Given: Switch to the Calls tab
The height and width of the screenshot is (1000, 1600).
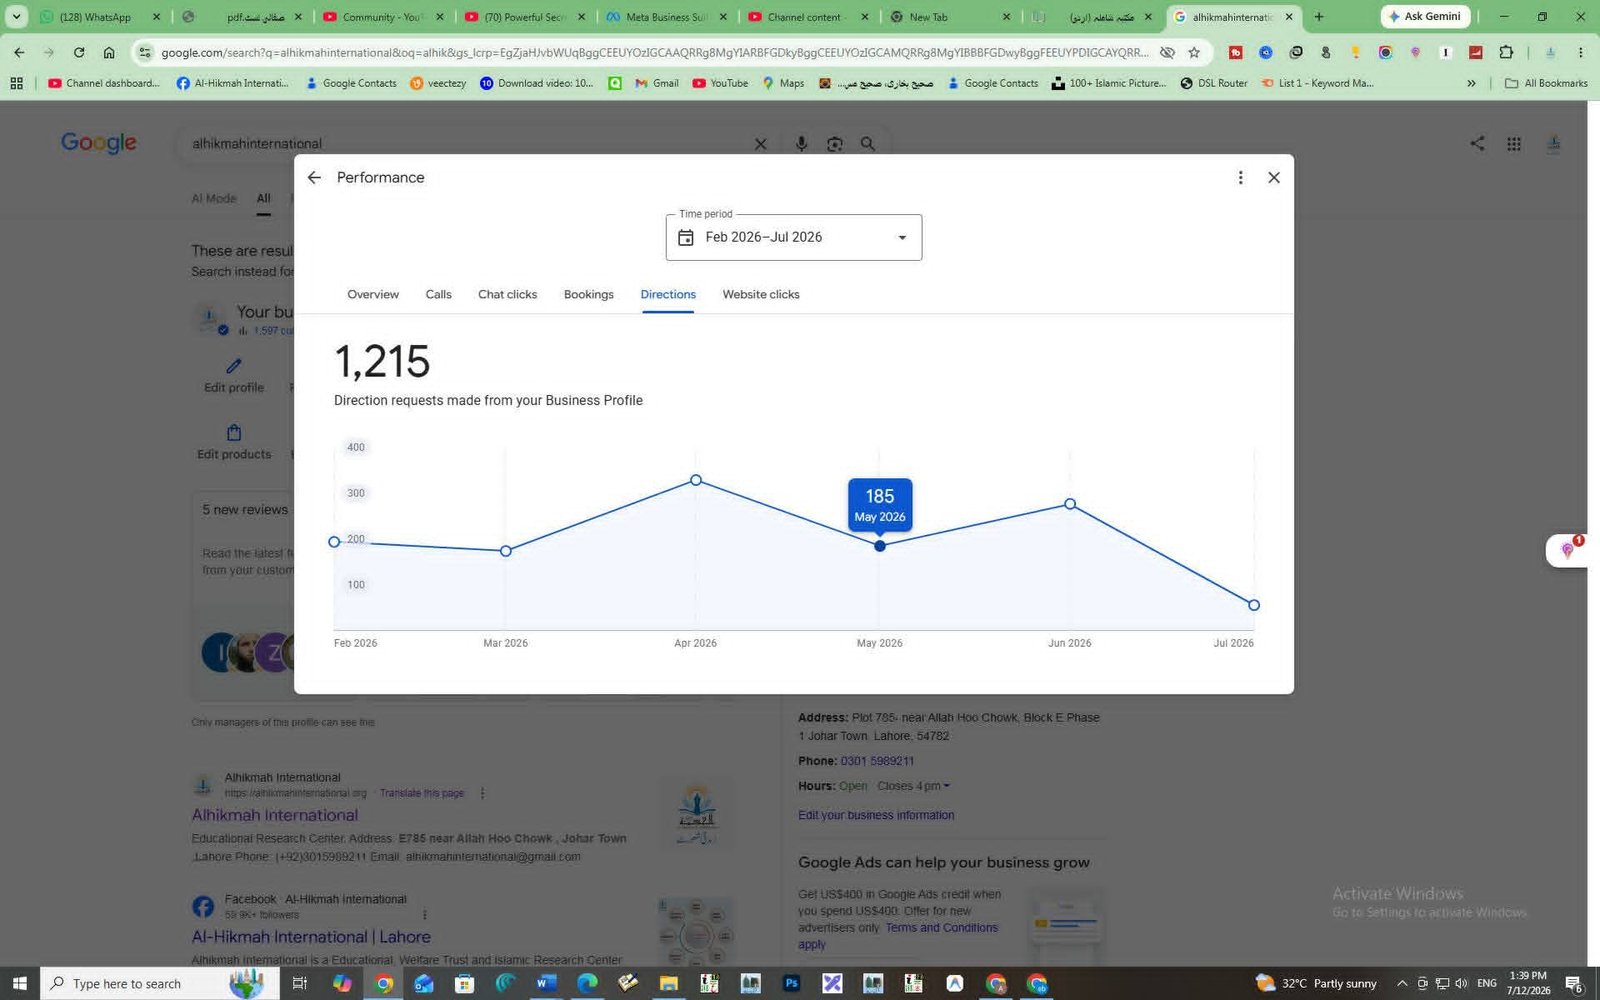Looking at the screenshot, I should coord(438,294).
